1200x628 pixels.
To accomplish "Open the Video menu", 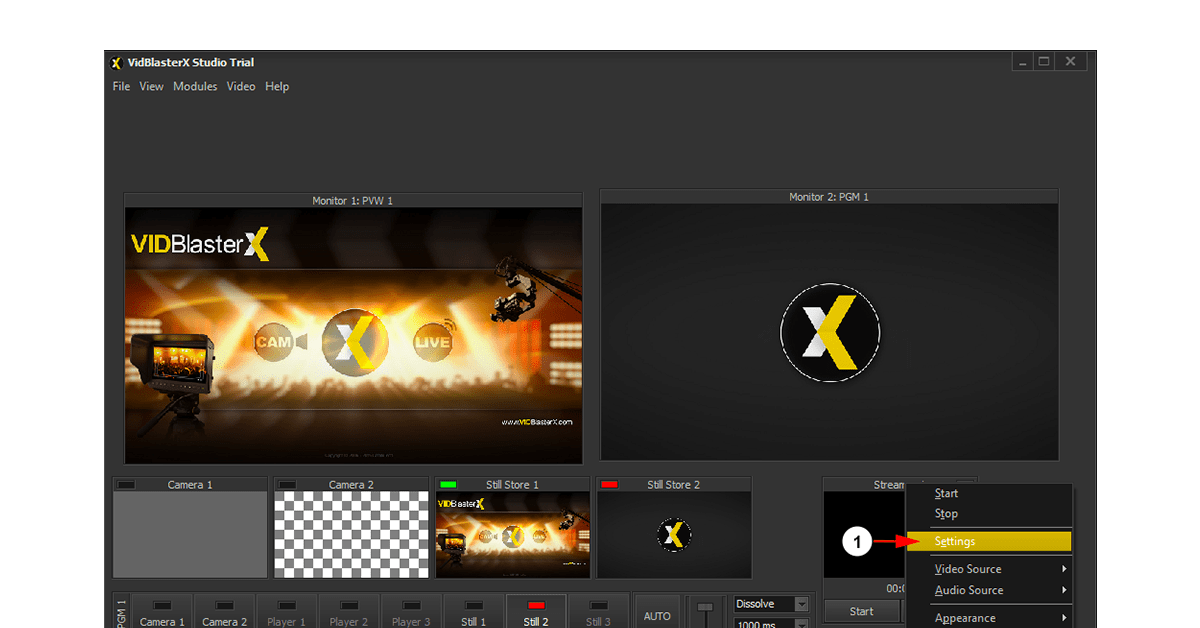I will (x=241, y=86).
